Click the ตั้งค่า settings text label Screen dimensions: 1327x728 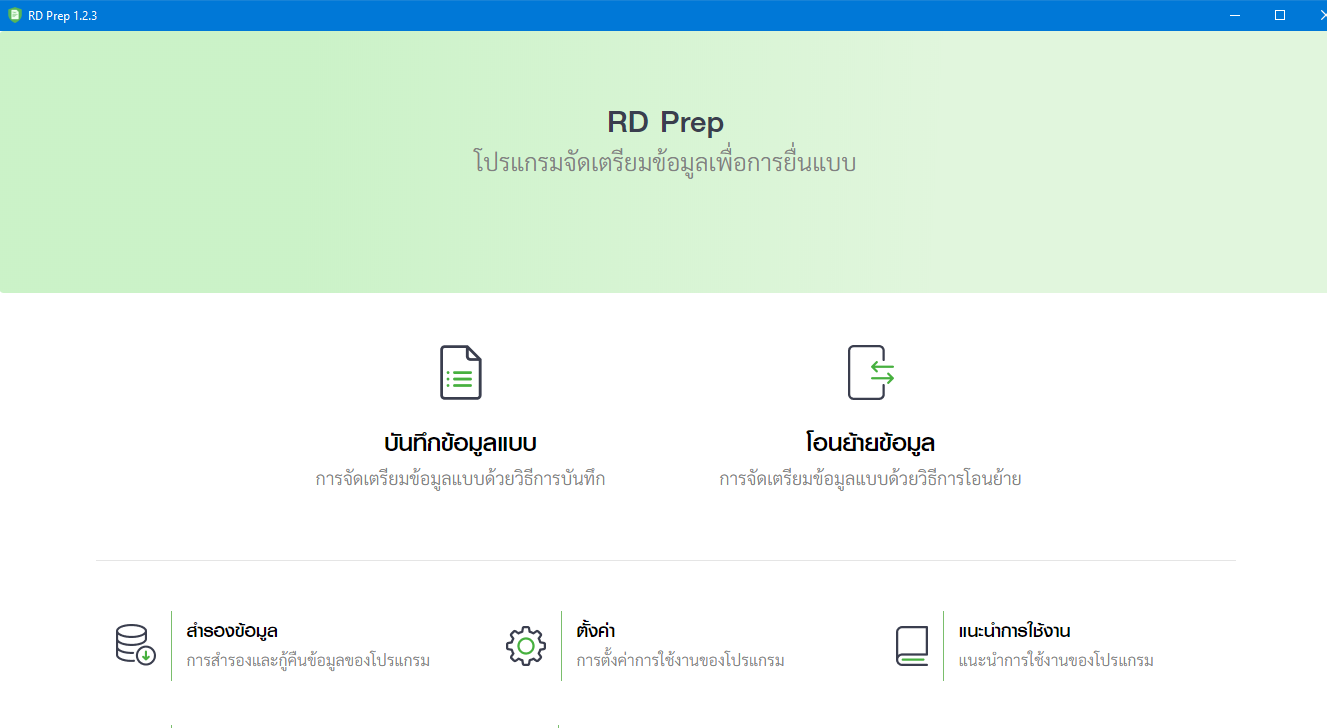[598, 629]
